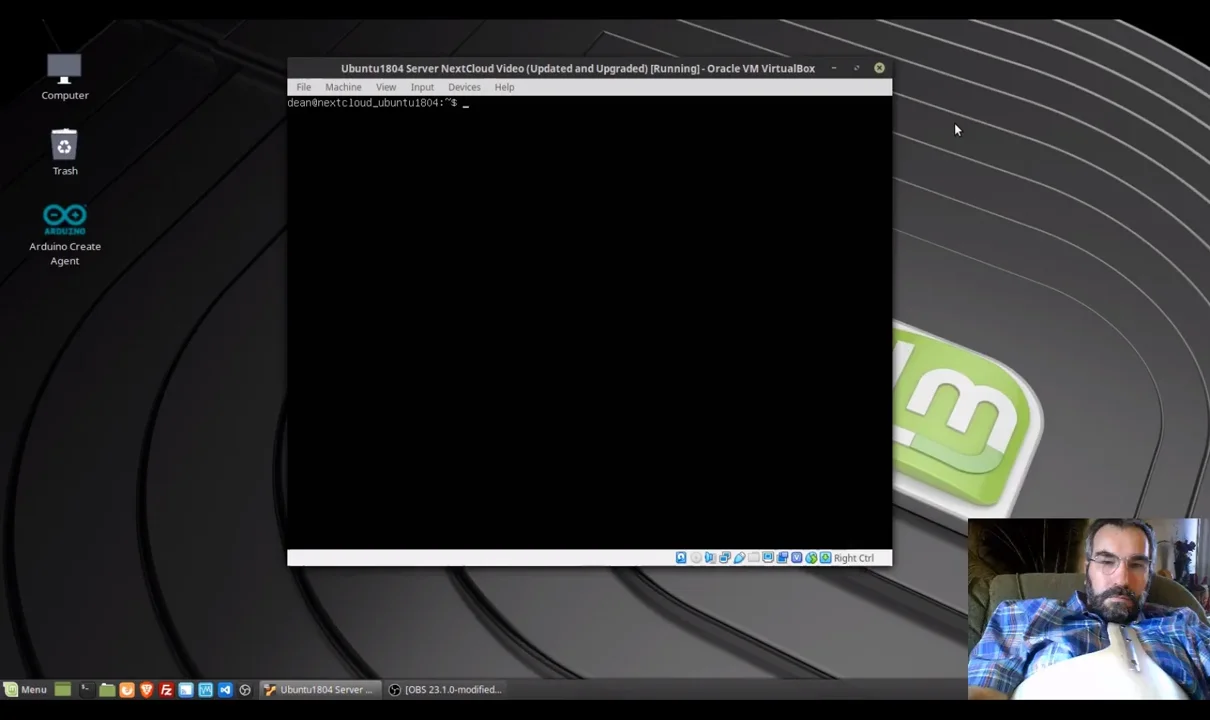Screen dimensions: 1210x720
Task: Click the audio status icon in VirtualBox
Action: pos(710,558)
